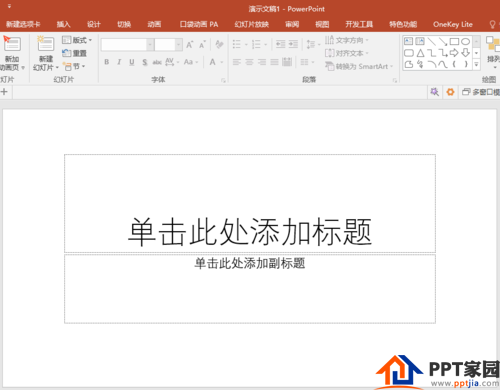
Task: Toggle Underline text formatting
Action: tap(132, 62)
